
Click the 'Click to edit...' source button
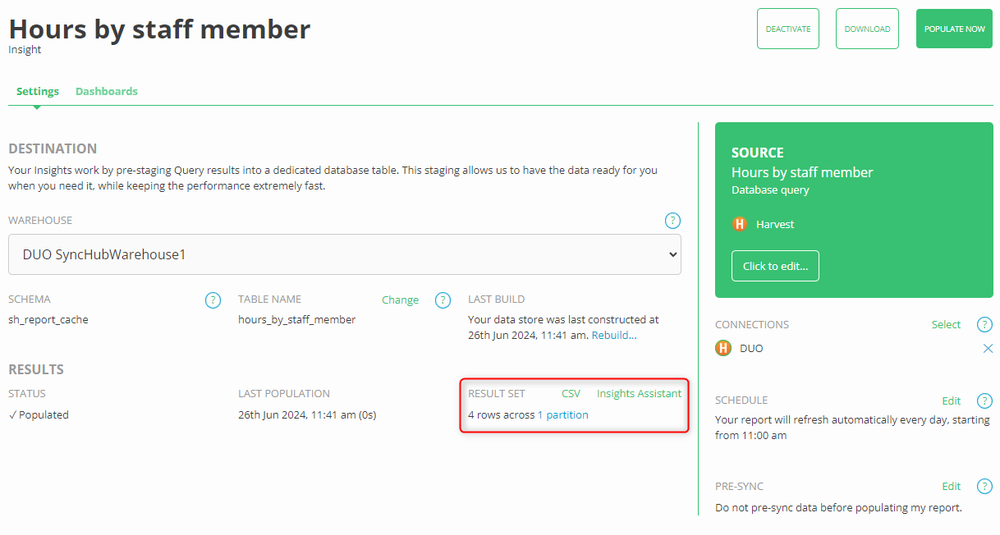(775, 266)
